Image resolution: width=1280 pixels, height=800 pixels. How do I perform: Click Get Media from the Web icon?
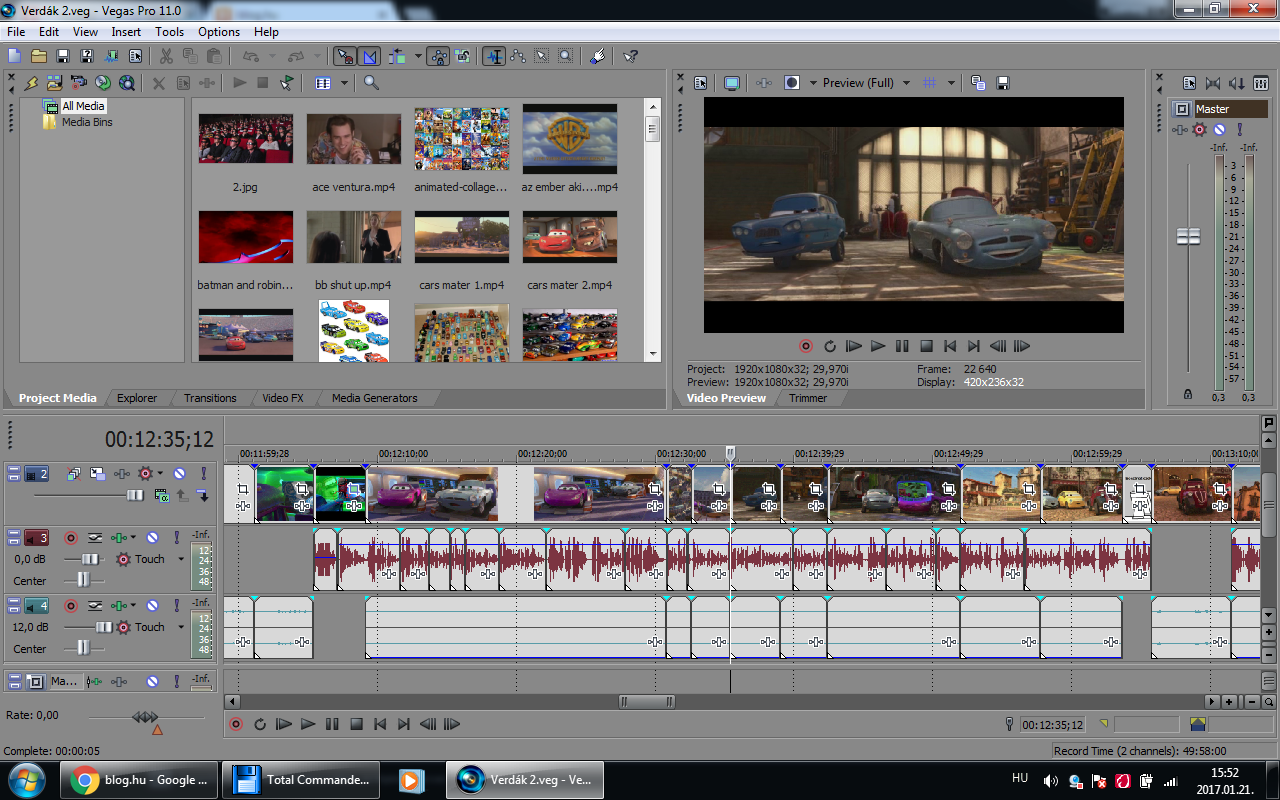[x=127, y=83]
